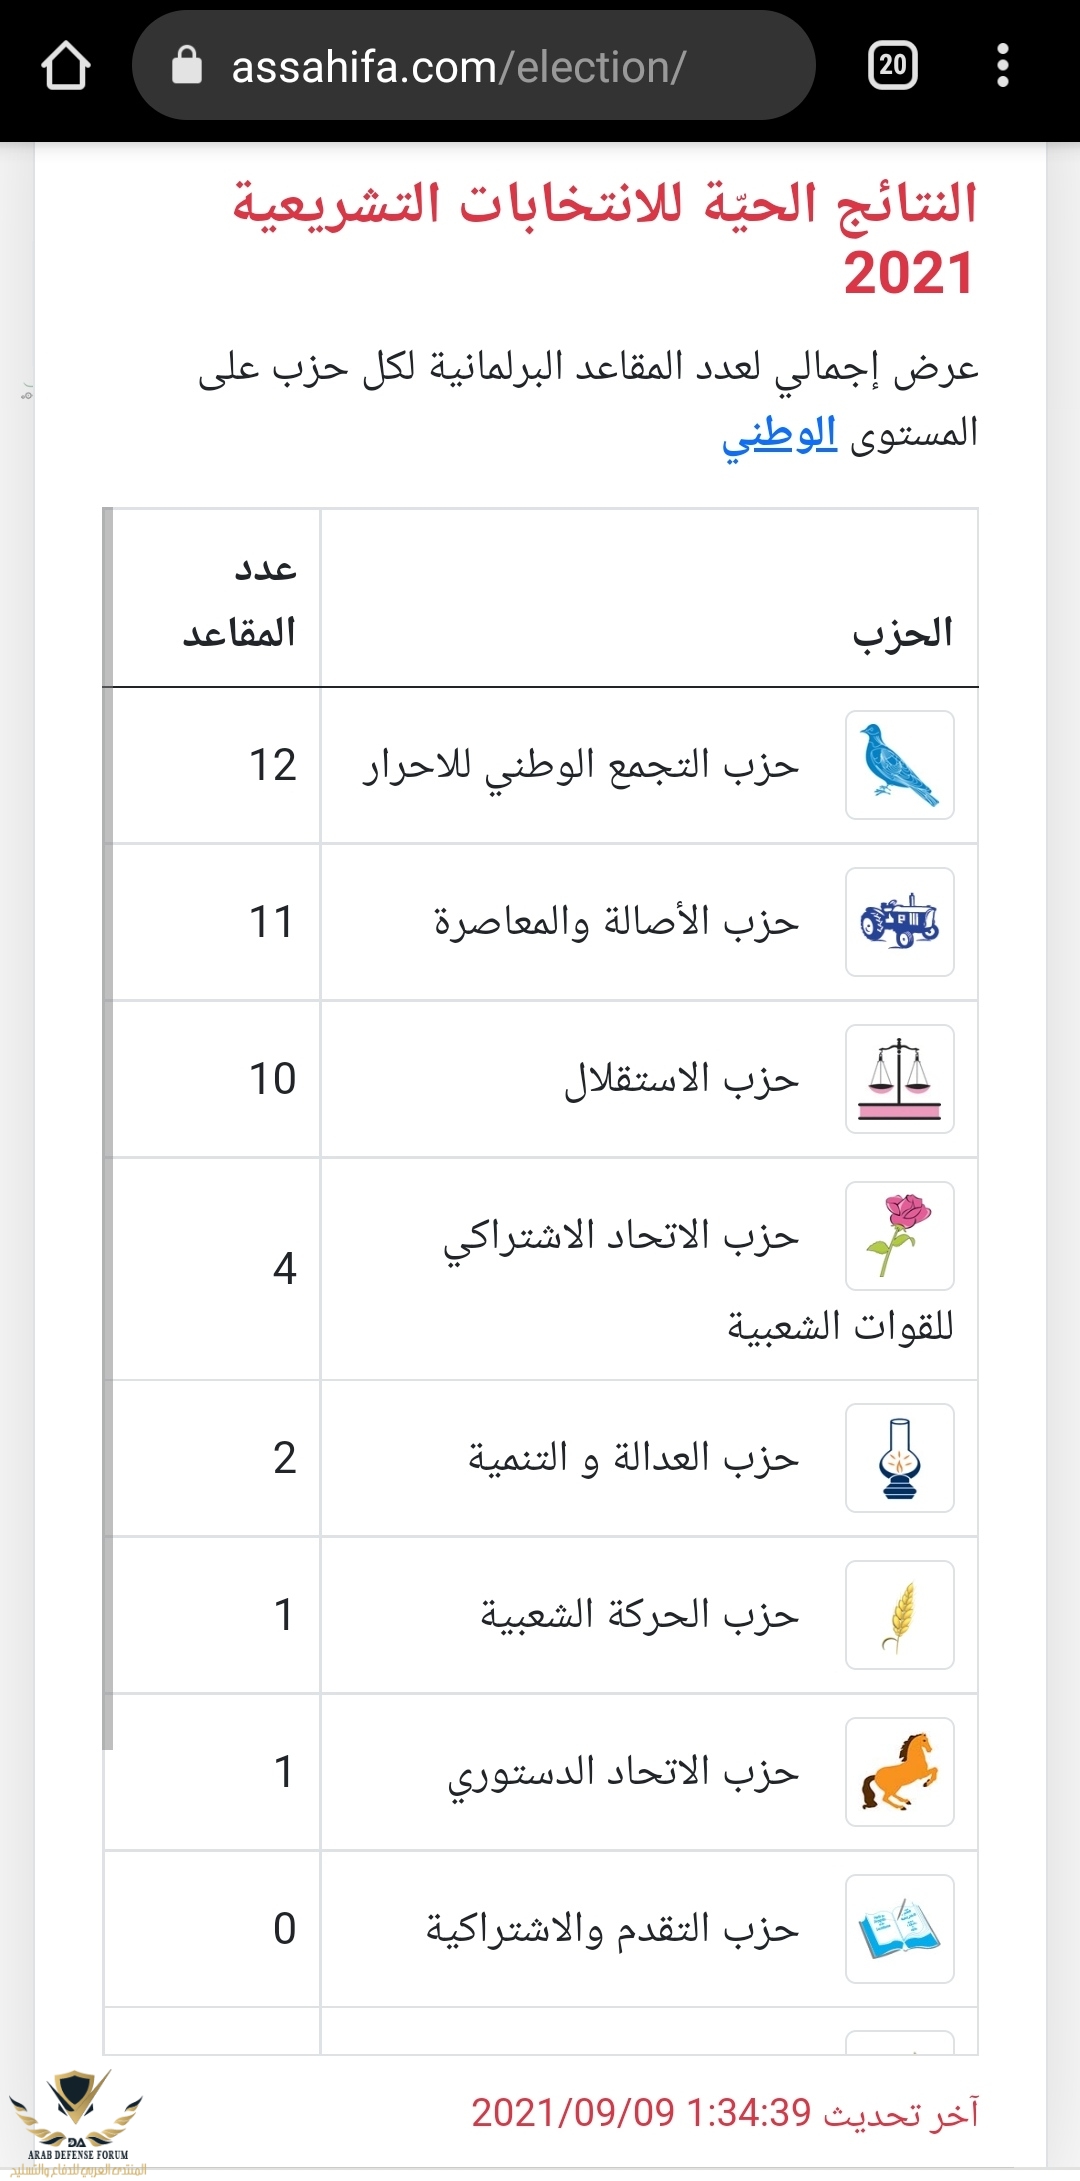Click the assahifa.com/election/ address bar
Viewport: 1080px width, 2181px height.
473,66
